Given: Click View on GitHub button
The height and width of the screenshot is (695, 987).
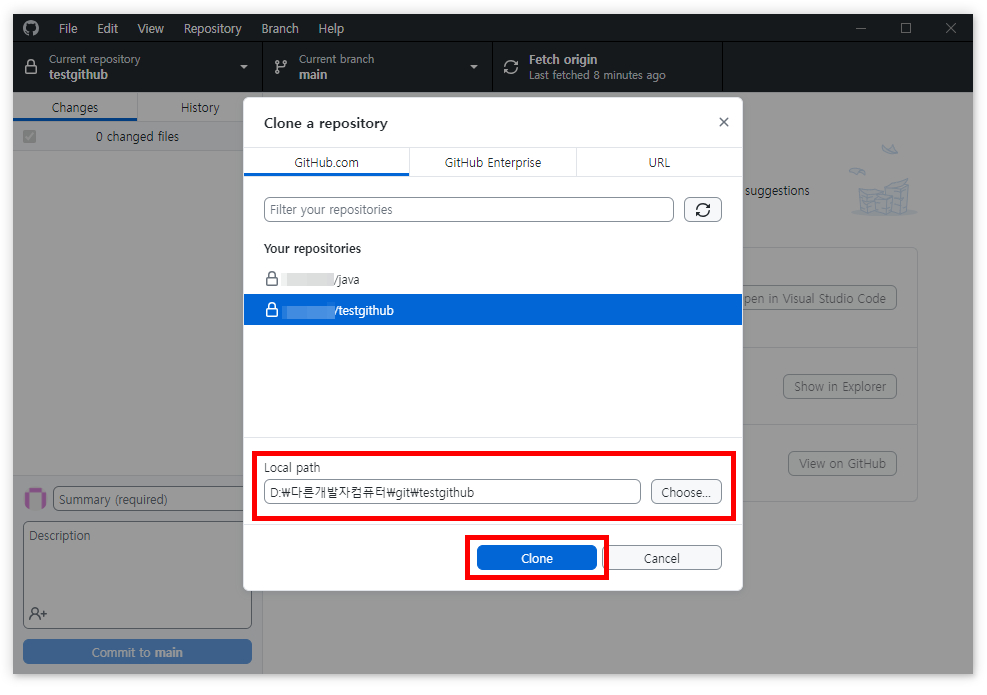Looking at the screenshot, I should pos(842,463).
